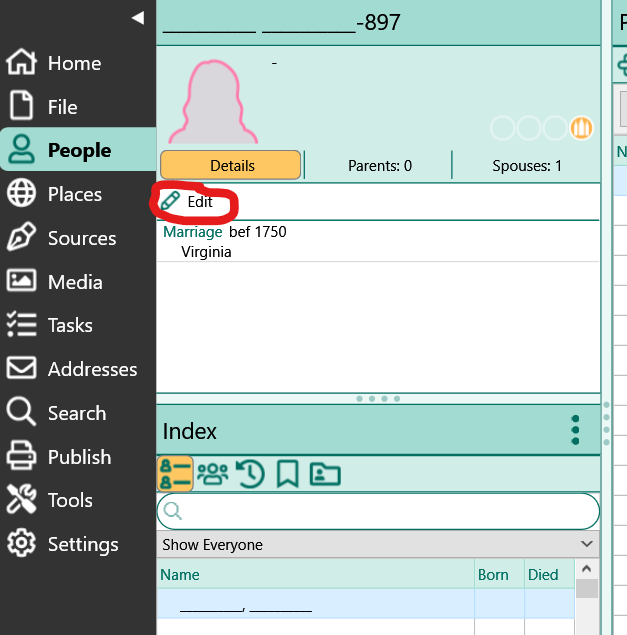Open the Index panel three-dot menu

[x=575, y=430]
